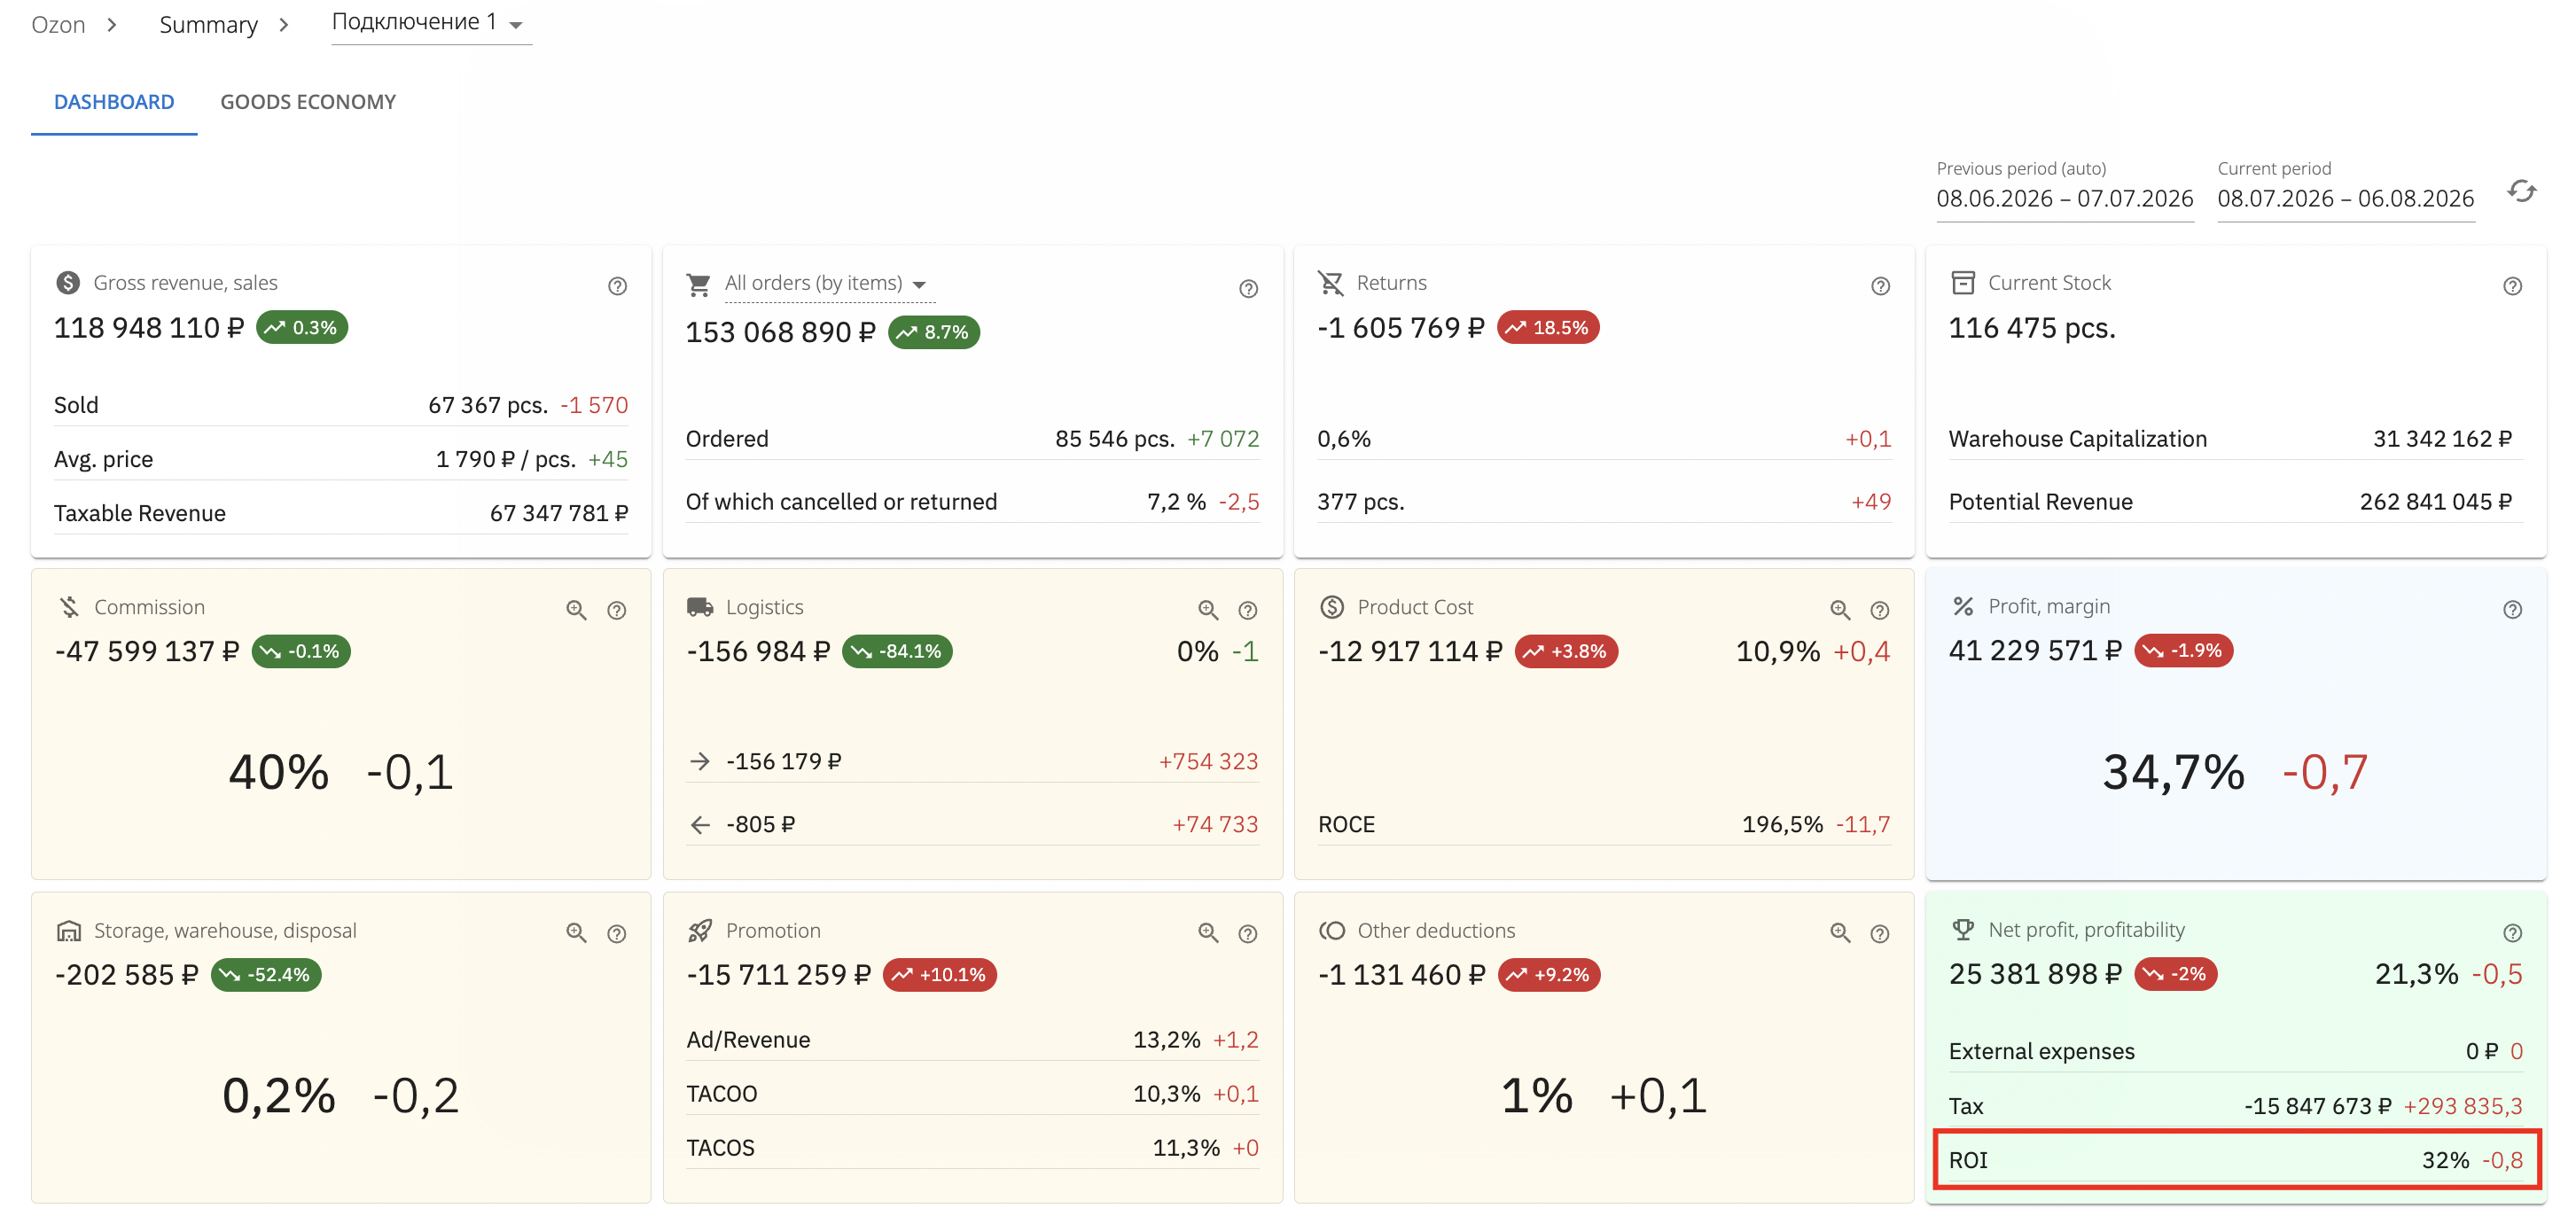The height and width of the screenshot is (1216, 2576).
Task: Click the Previous period date range field
Action: point(2064,198)
